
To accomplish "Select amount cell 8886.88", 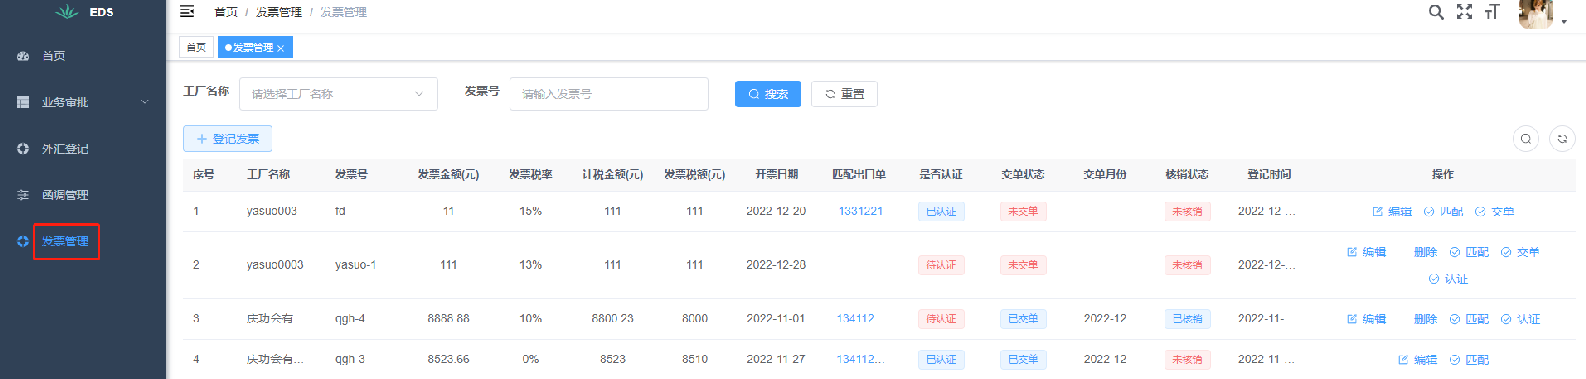I will 448,319.
